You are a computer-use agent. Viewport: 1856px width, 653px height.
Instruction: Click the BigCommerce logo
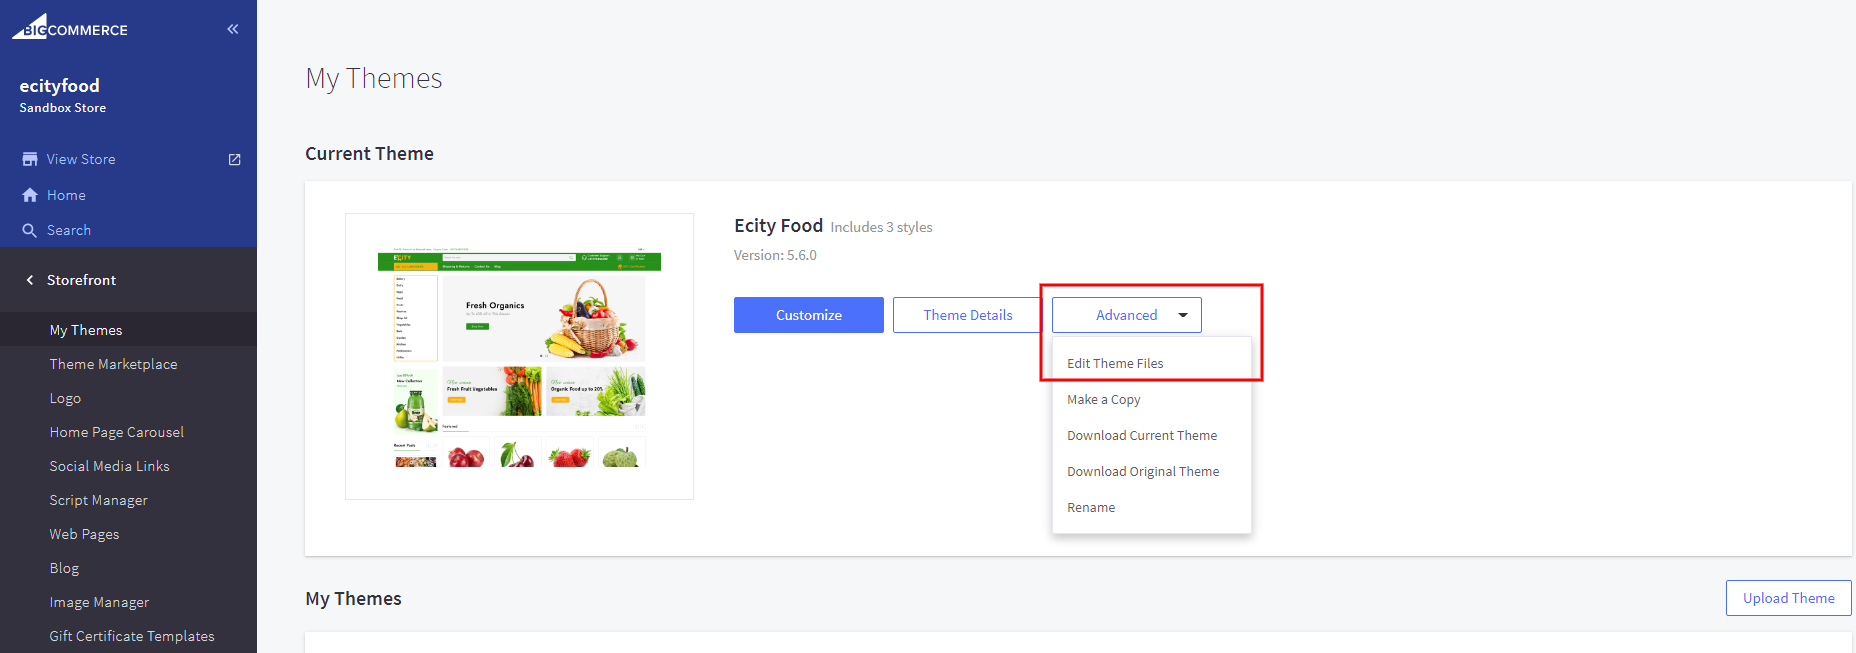coord(70,28)
